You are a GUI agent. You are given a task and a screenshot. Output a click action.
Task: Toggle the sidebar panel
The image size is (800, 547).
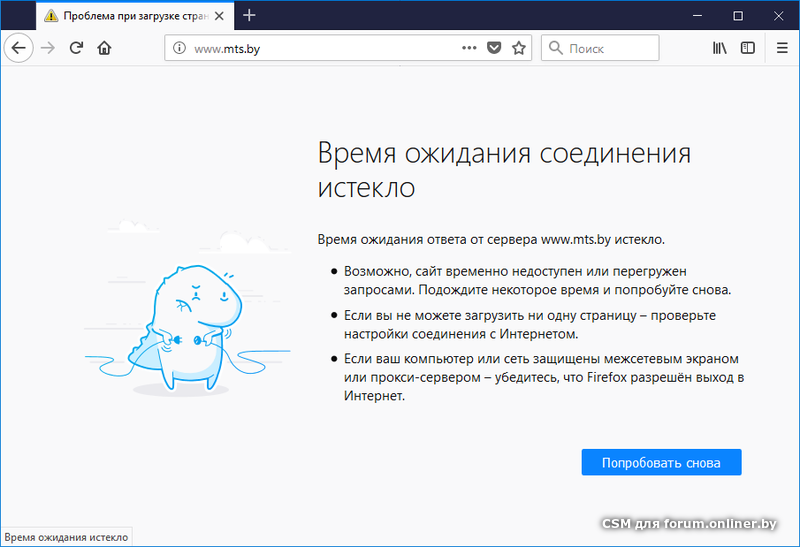point(747,48)
